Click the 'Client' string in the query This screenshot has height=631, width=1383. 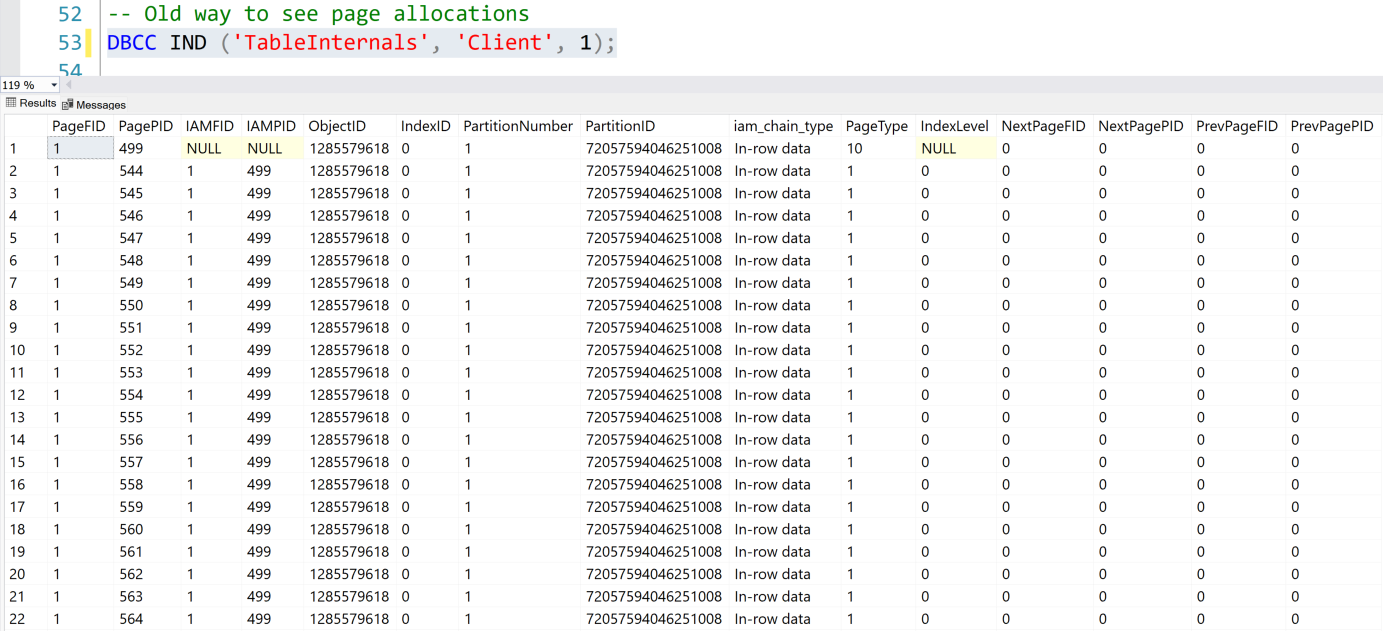coord(505,43)
